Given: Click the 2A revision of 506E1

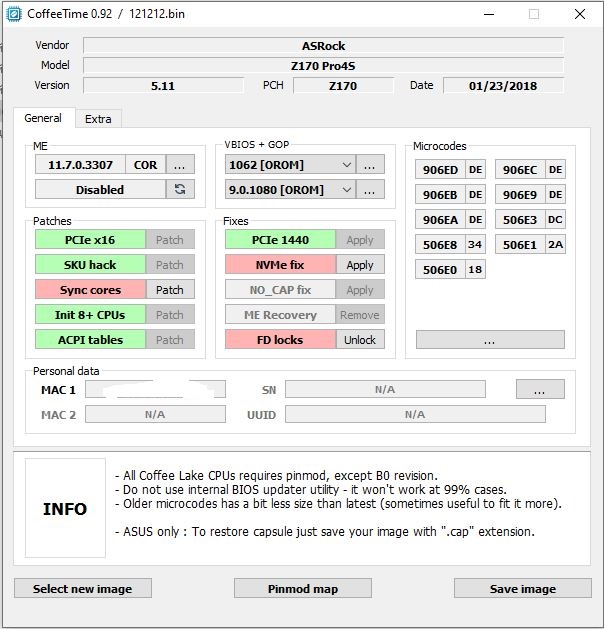Looking at the screenshot, I should pyautogui.click(x=555, y=244).
